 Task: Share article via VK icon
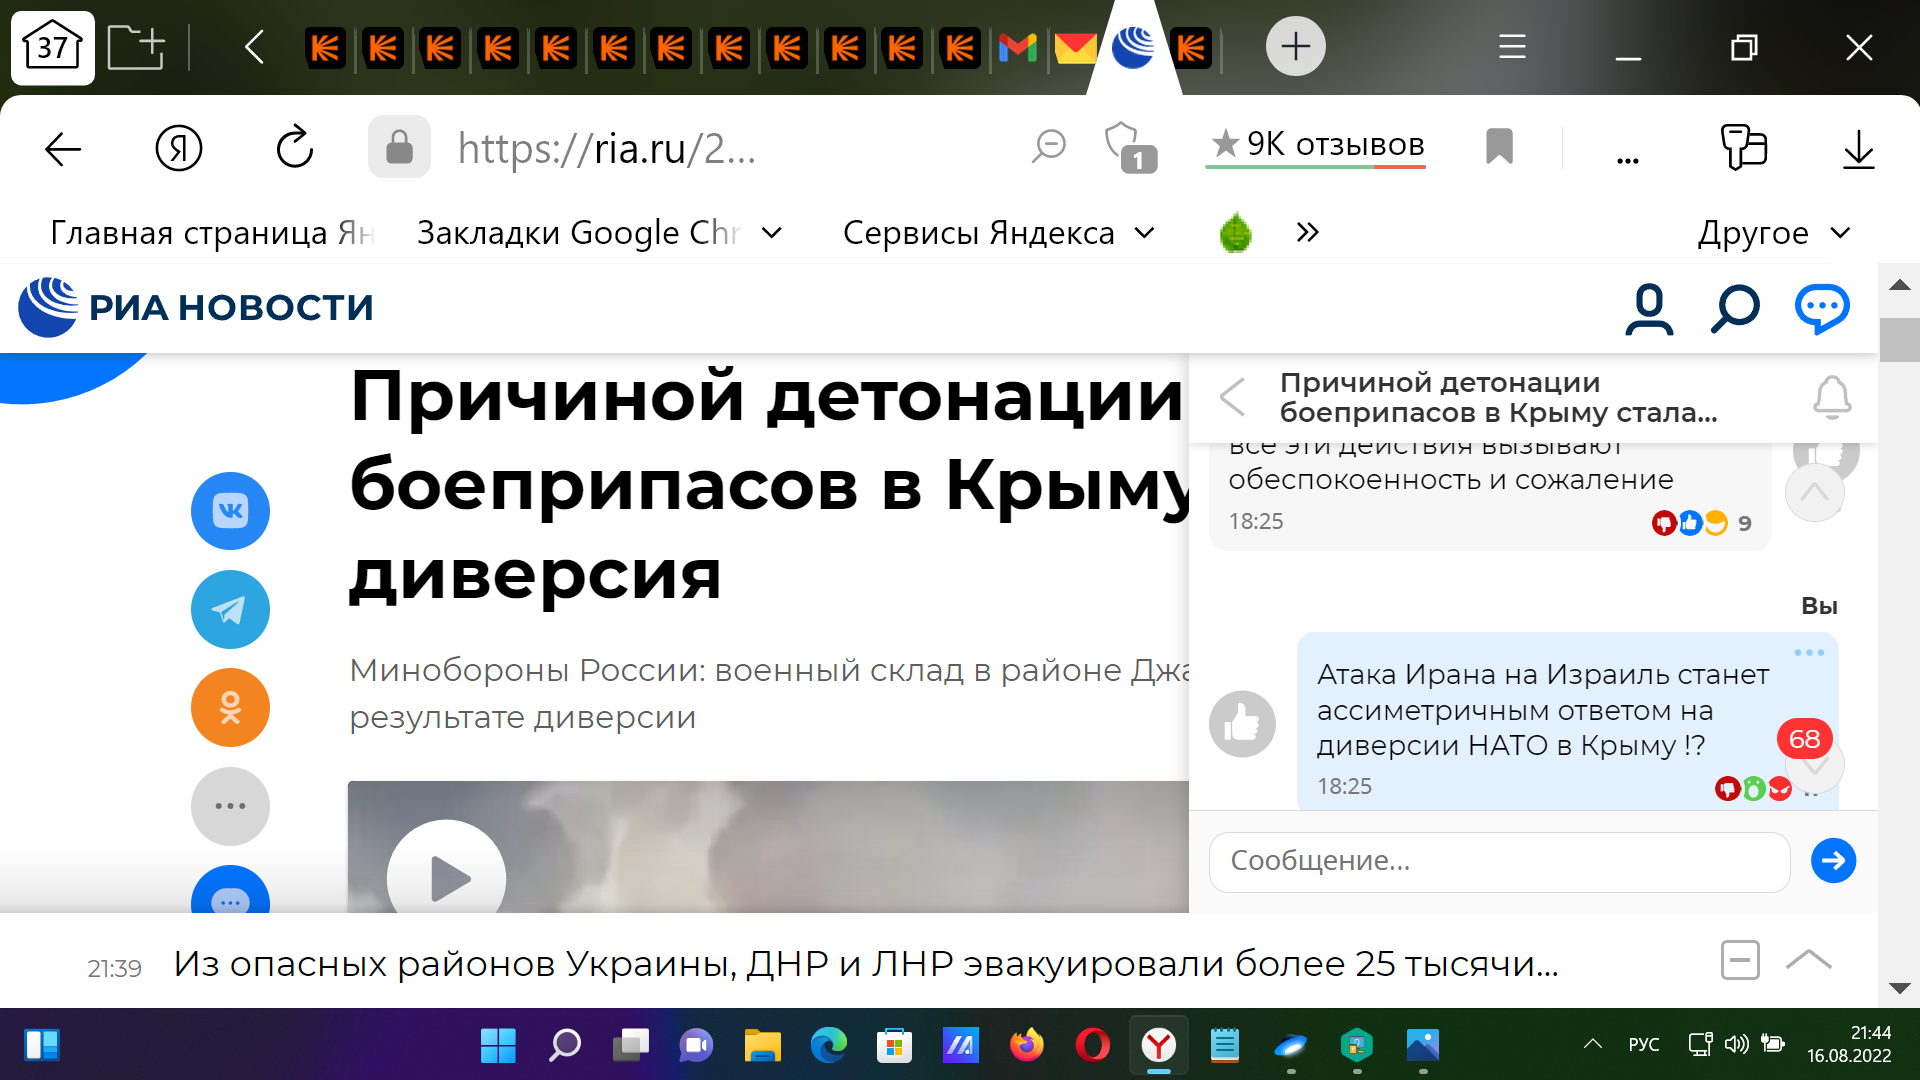230,511
